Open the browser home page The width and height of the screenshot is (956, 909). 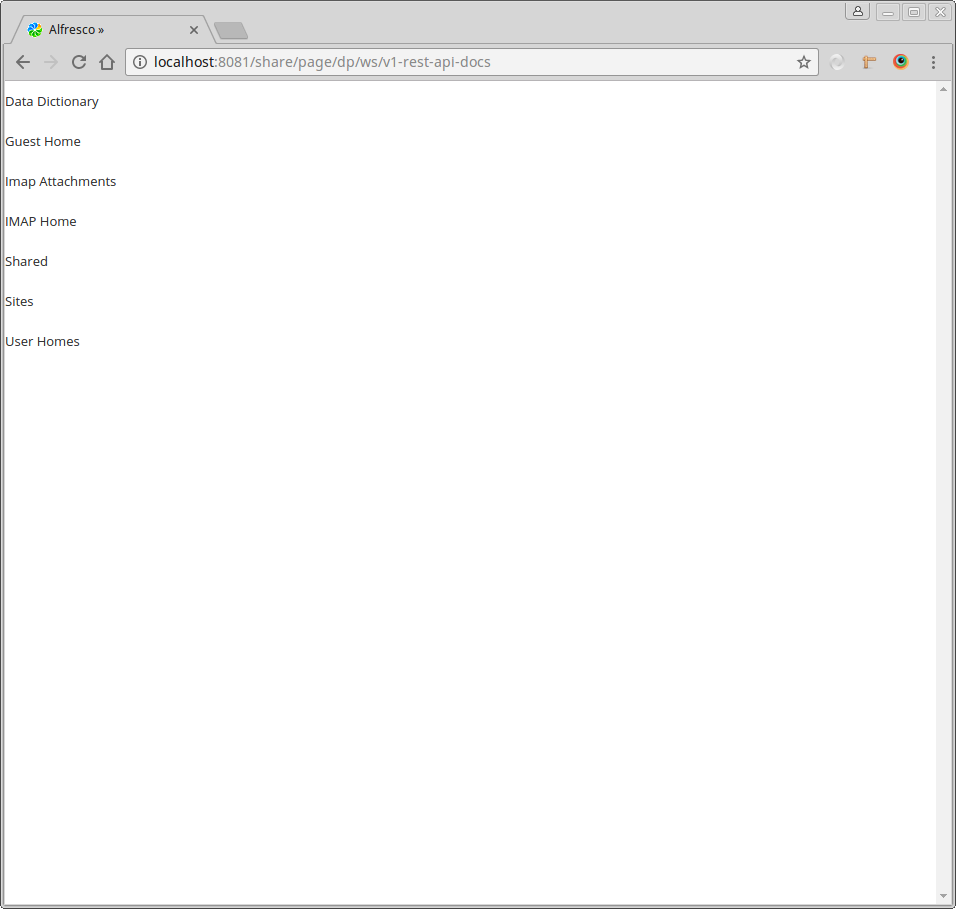click(x=107, y=62)
